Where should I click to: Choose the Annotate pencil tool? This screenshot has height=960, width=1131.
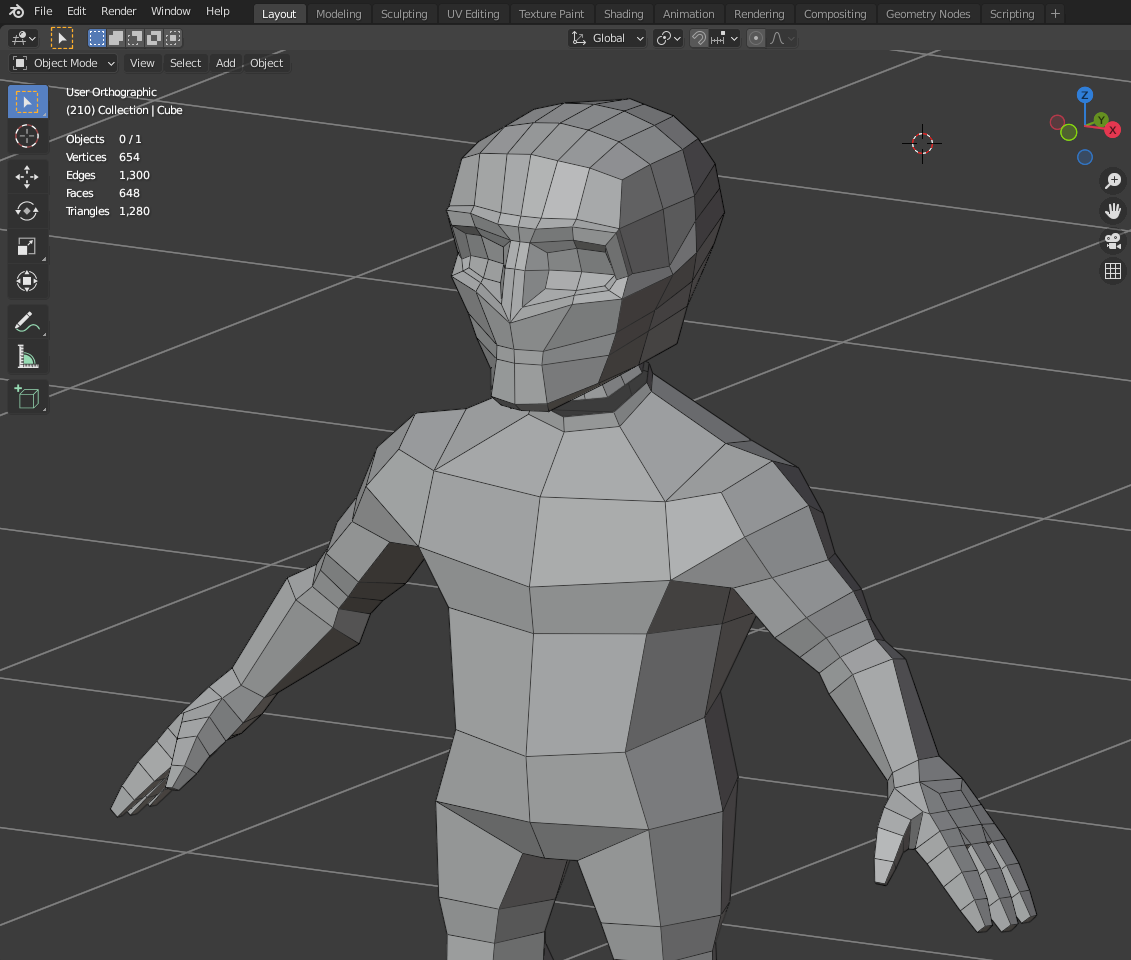pos(27,322)
